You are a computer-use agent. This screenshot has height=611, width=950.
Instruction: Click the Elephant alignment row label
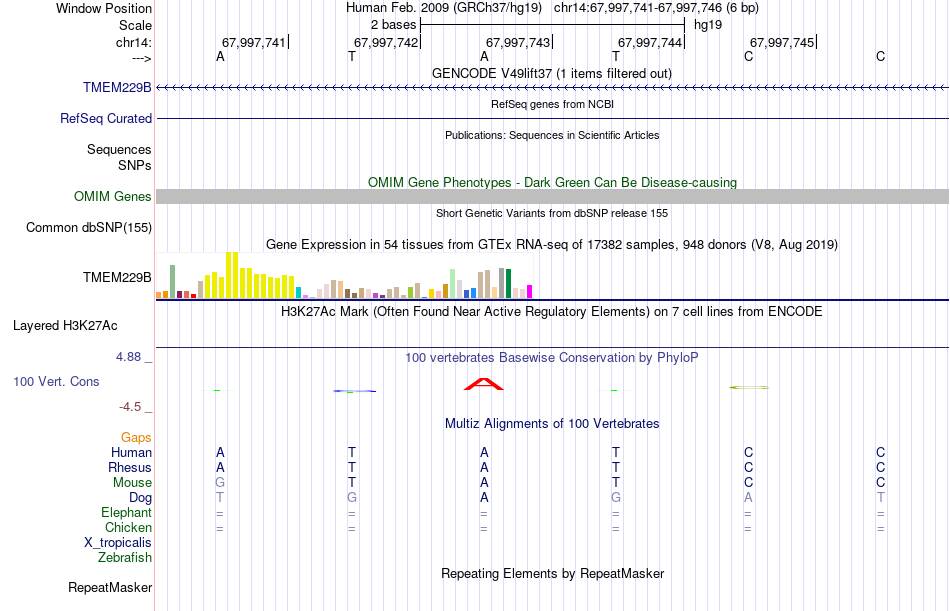pos(126,512)
